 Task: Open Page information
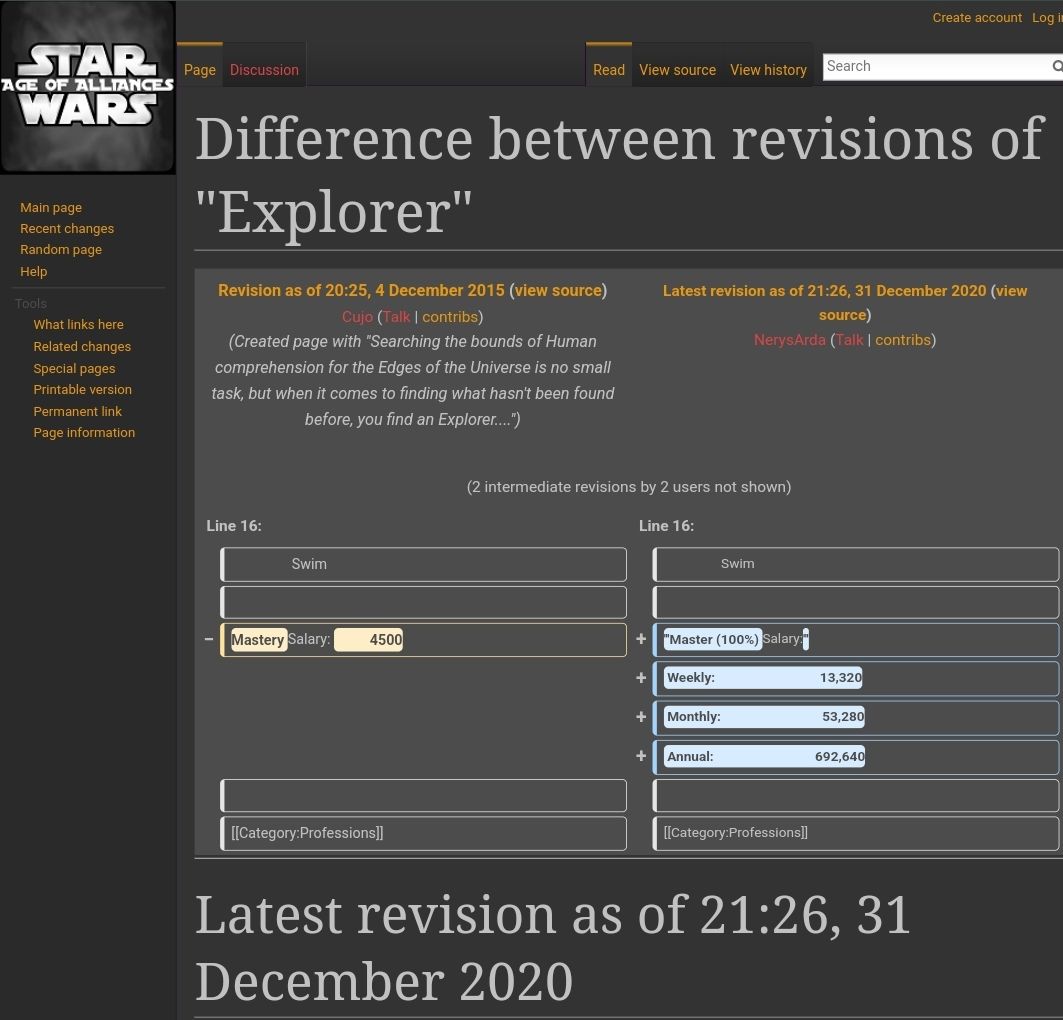pyautogui.click(x=83, y=432)
